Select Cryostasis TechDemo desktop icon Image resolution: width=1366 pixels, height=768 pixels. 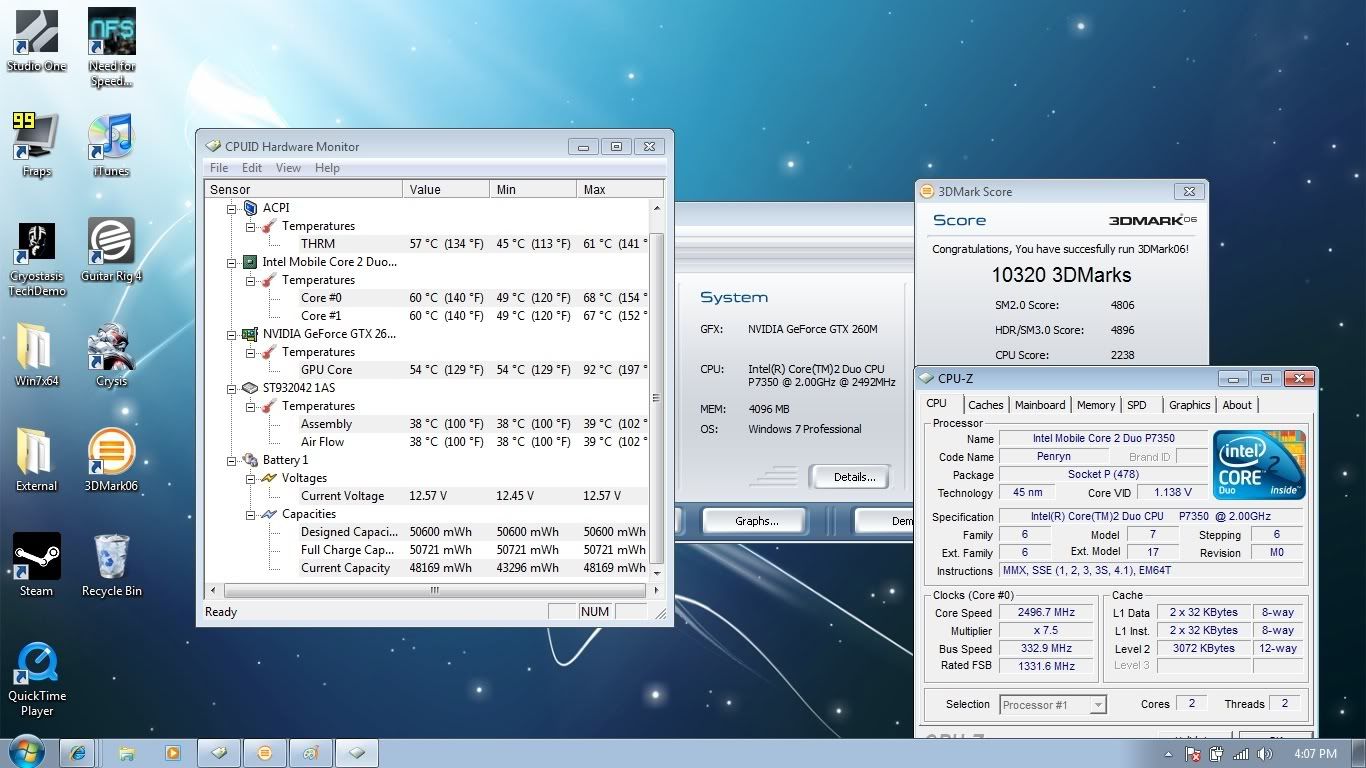(x=36, y=259)
